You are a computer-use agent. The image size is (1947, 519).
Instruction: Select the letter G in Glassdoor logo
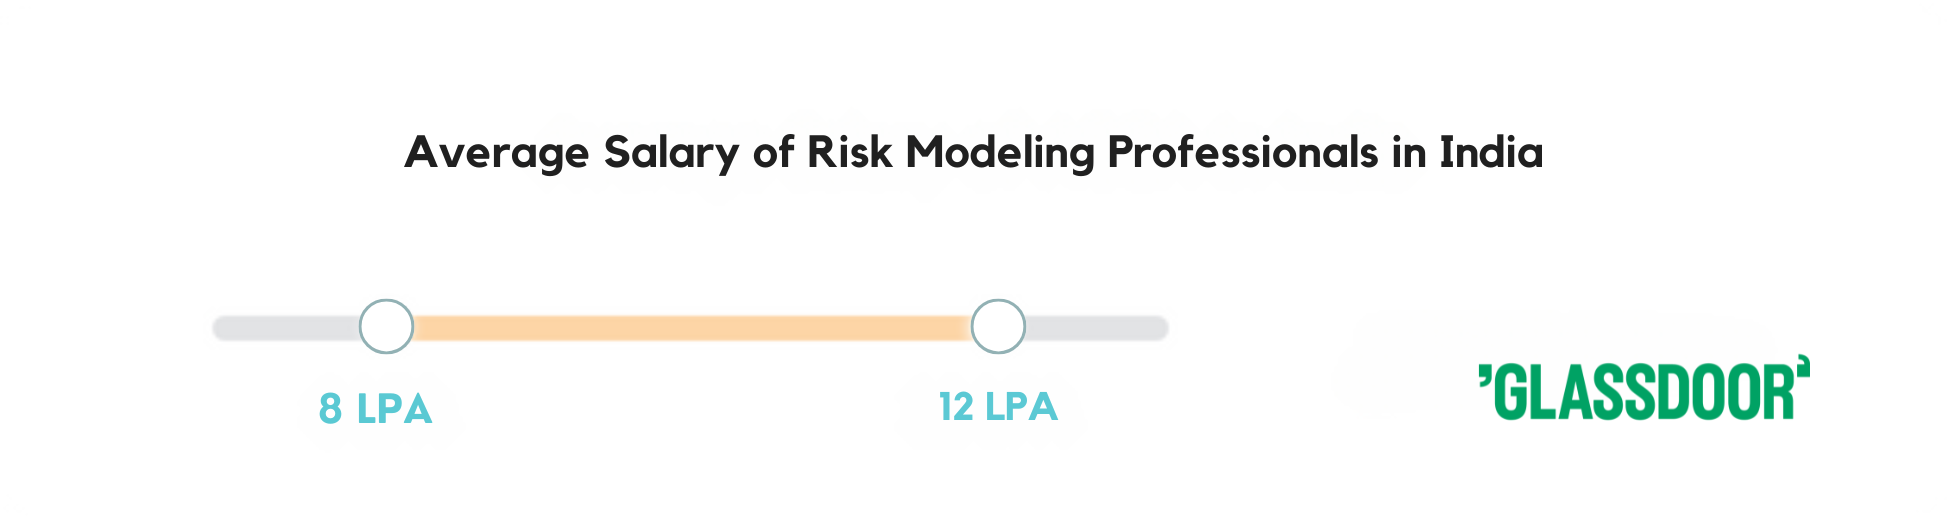[x=1512, y=392]
